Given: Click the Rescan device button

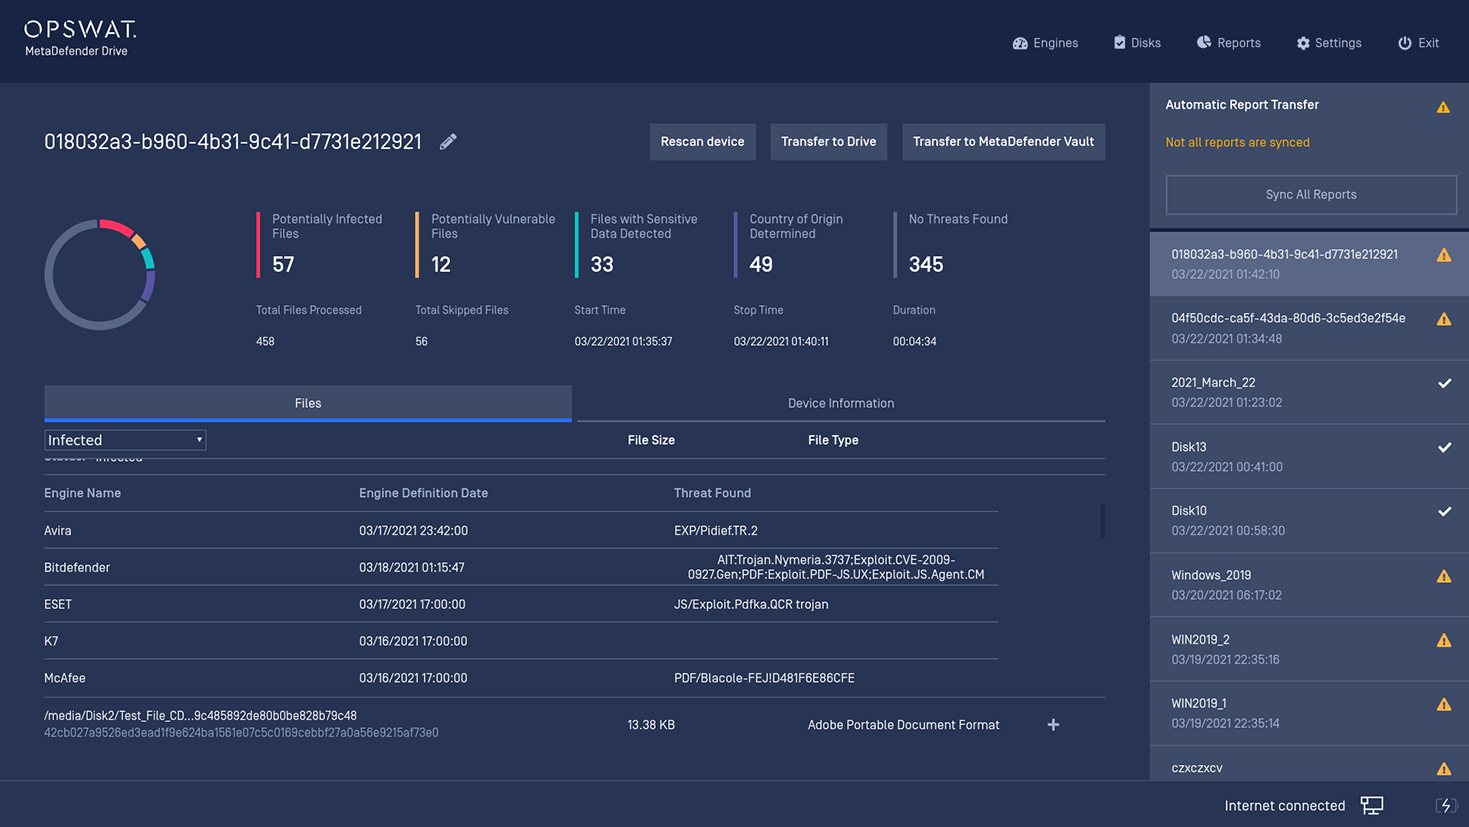Looking at the screenshot, I should coord(702,142).
